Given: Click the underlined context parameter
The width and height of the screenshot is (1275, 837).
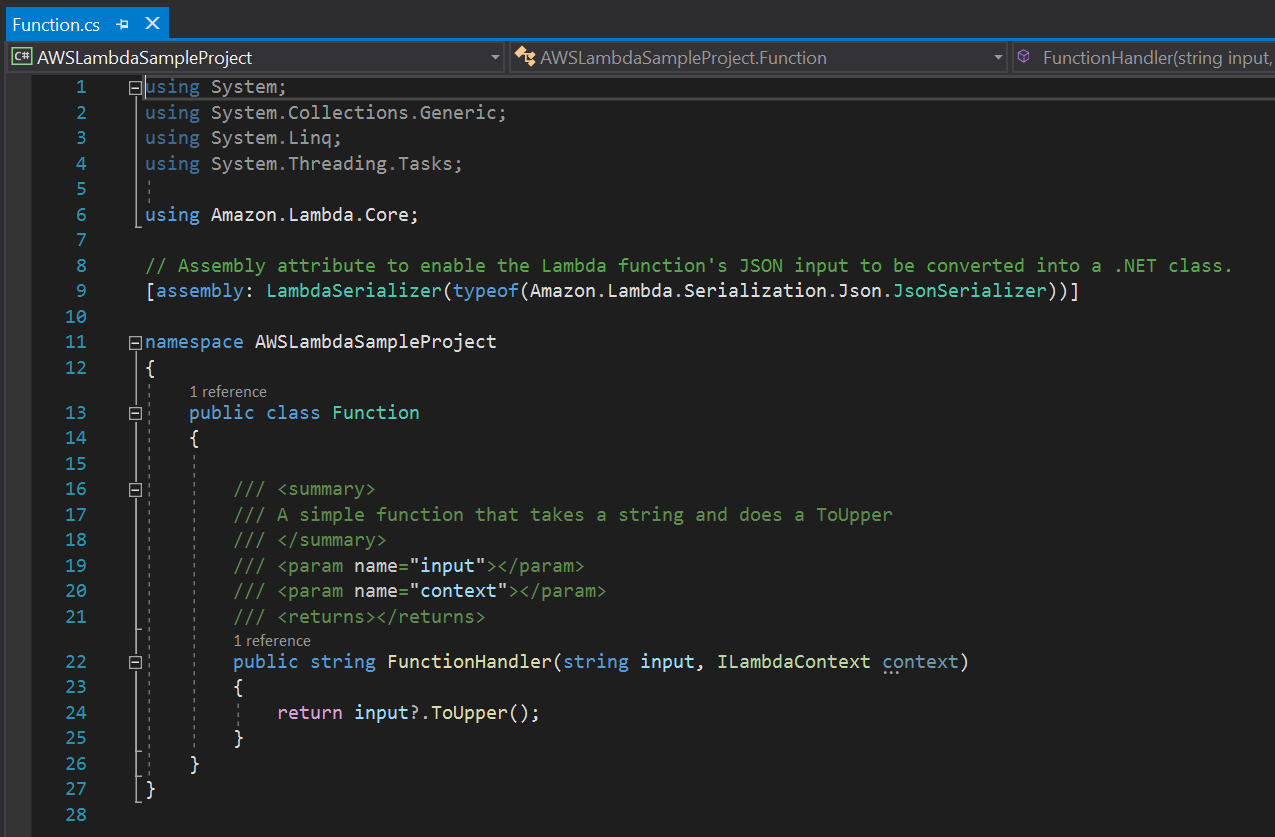Looking at the screenshot, I should coord(920,662).
